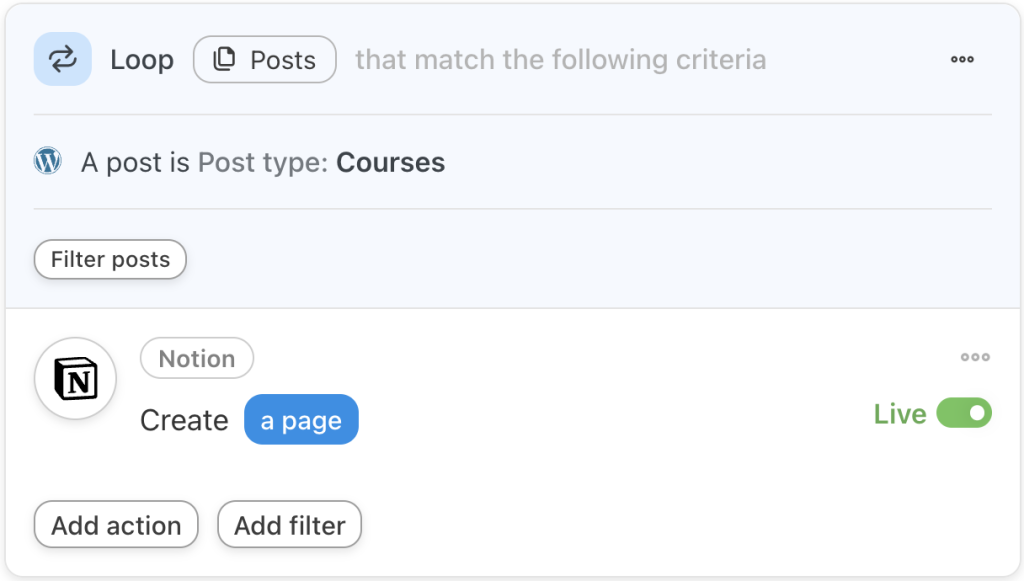This screenshot has height=581, width=1024.
Task: Disable the Live toggle on the Notion action
Action: click(x=962, y=413)
